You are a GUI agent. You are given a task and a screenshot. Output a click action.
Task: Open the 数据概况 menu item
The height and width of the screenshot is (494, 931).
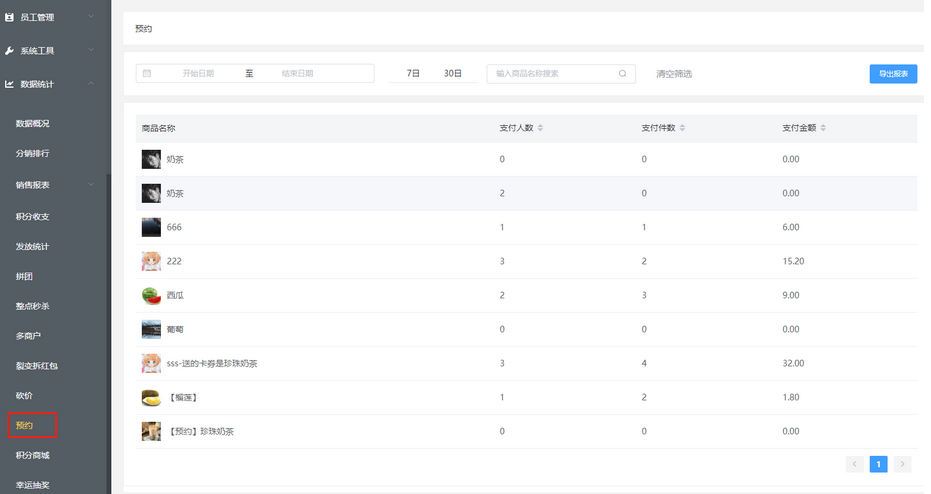[33, 123]
